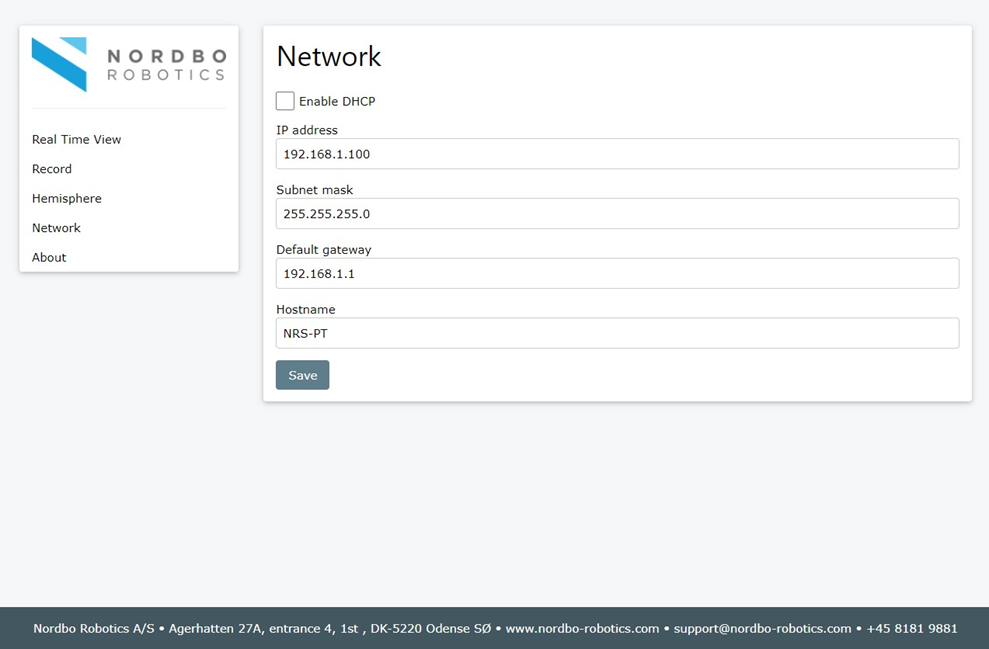Click Nordbo Robotics A/S footer text

94,629
